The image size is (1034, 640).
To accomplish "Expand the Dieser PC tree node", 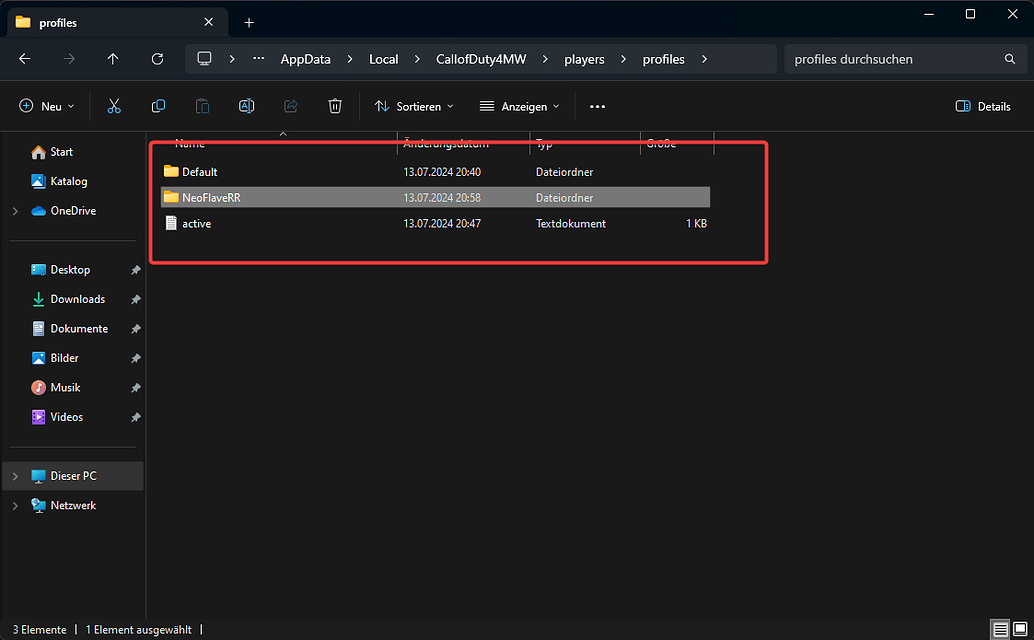I will pyautogui.click(x=15, y=476).
